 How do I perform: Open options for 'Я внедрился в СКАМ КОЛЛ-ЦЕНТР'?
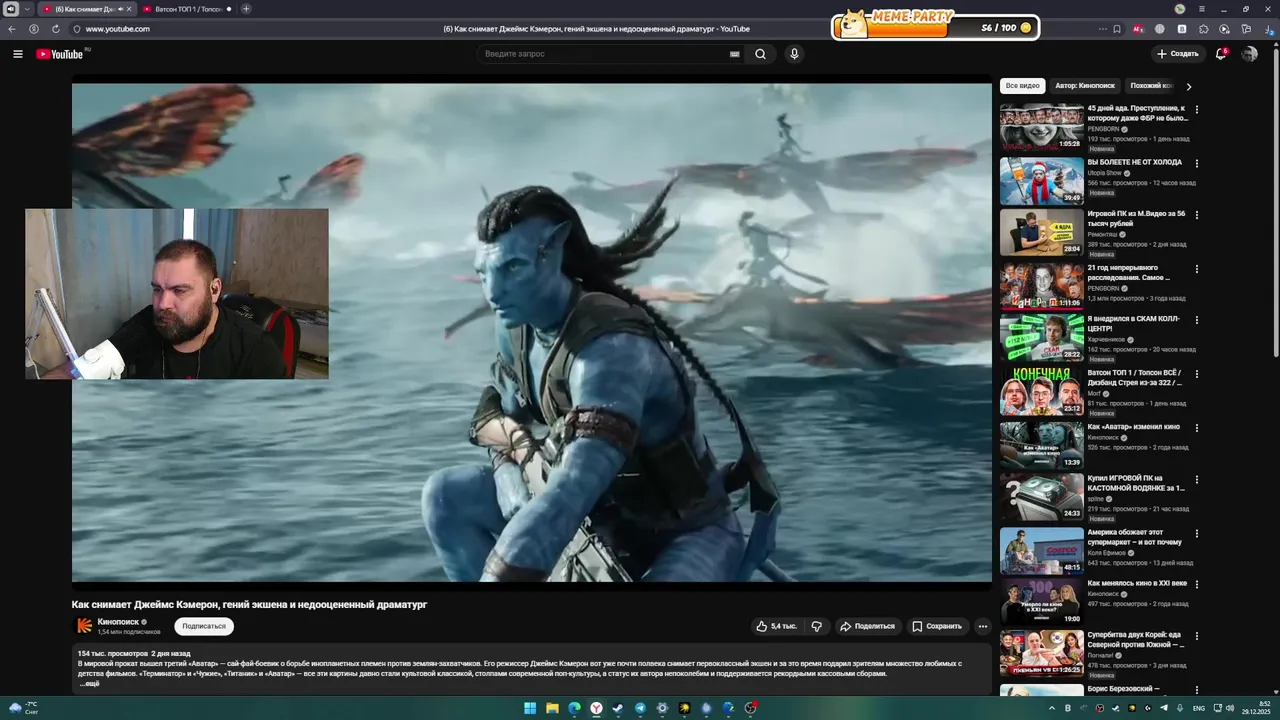tap(1197, 321)
